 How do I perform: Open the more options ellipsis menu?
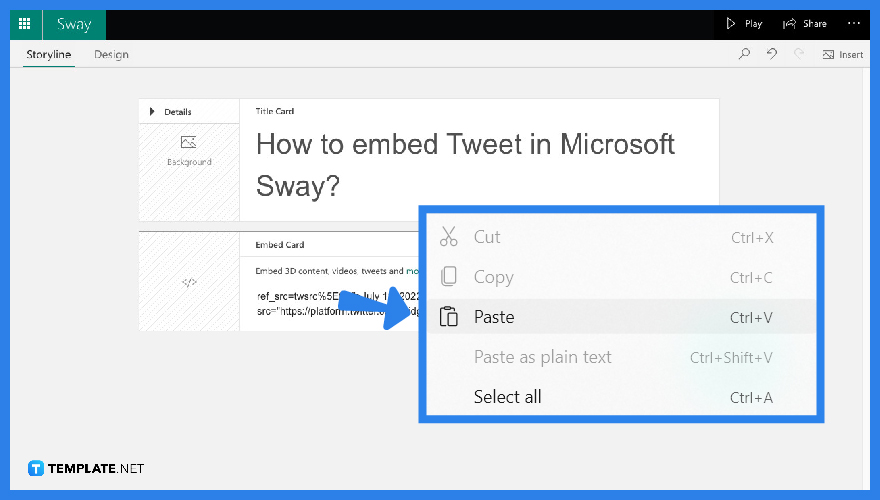click(x=854, y=24)
